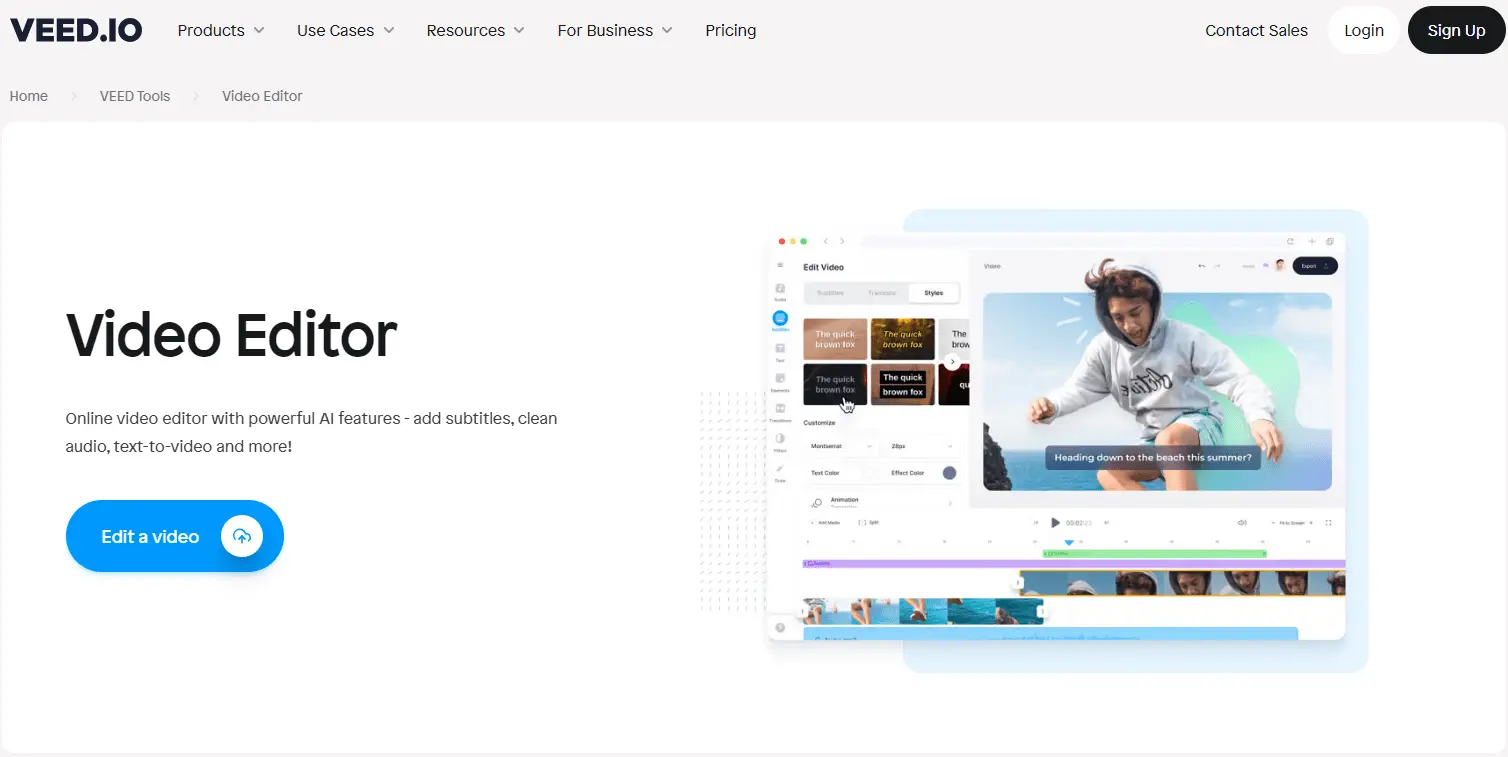The image size is (1508, 757).
Task: Click the VEED.IO logo
Action: pos(76,30)
